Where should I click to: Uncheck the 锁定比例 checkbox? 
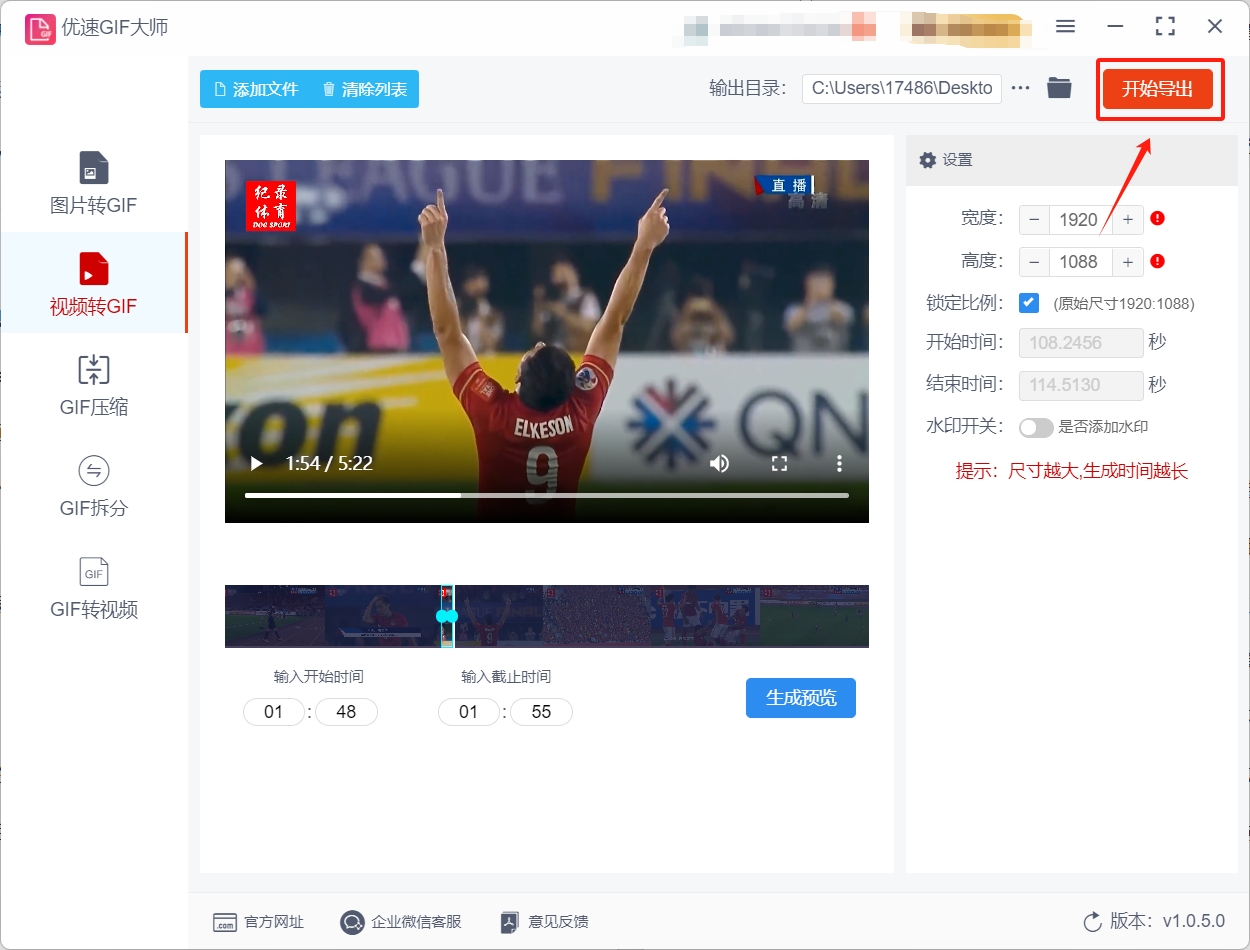pyautogui.click(x=1029, y=302)
